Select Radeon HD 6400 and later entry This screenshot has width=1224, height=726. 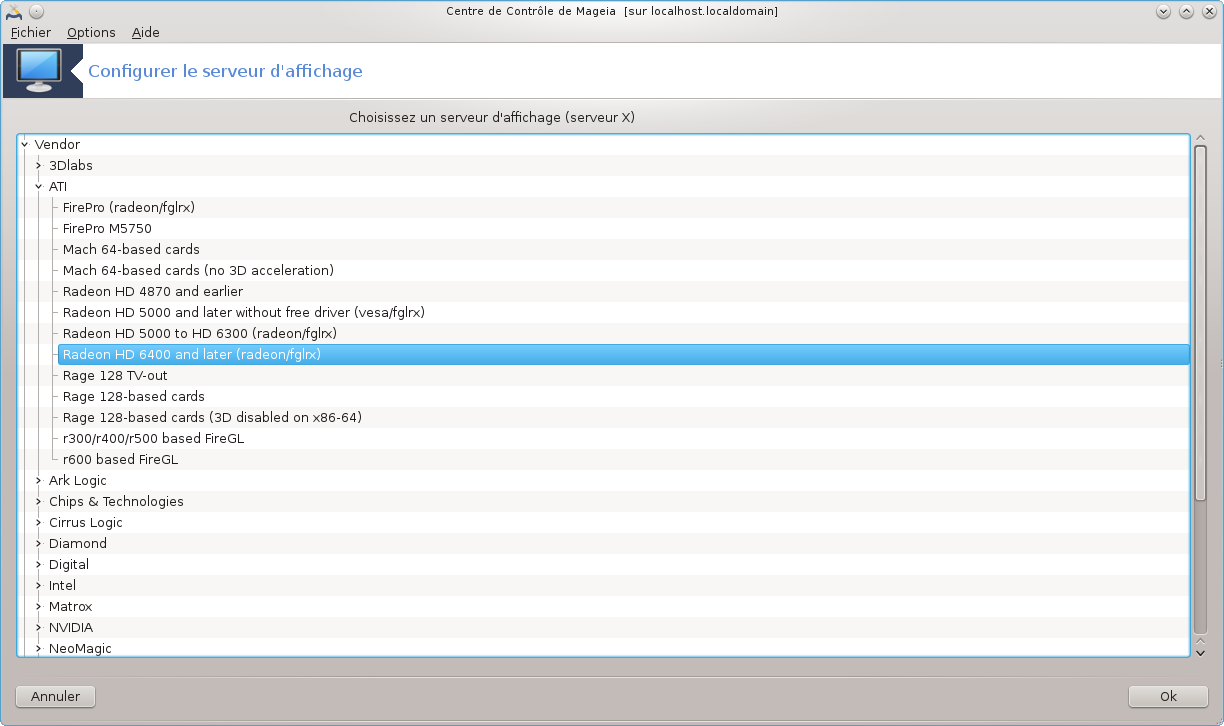pyautogui.click(x=623, y=355)
